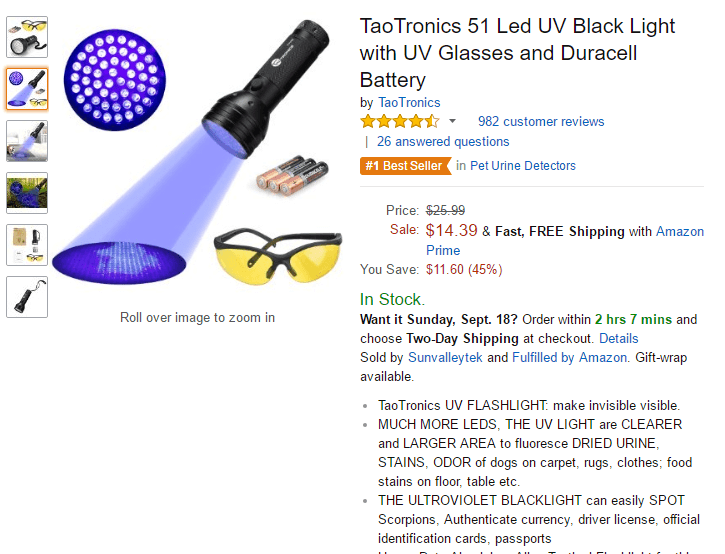Open the Details link for Two-Day Shipping
This screenshot has width=725, height=554.
(x=618, y=339)
